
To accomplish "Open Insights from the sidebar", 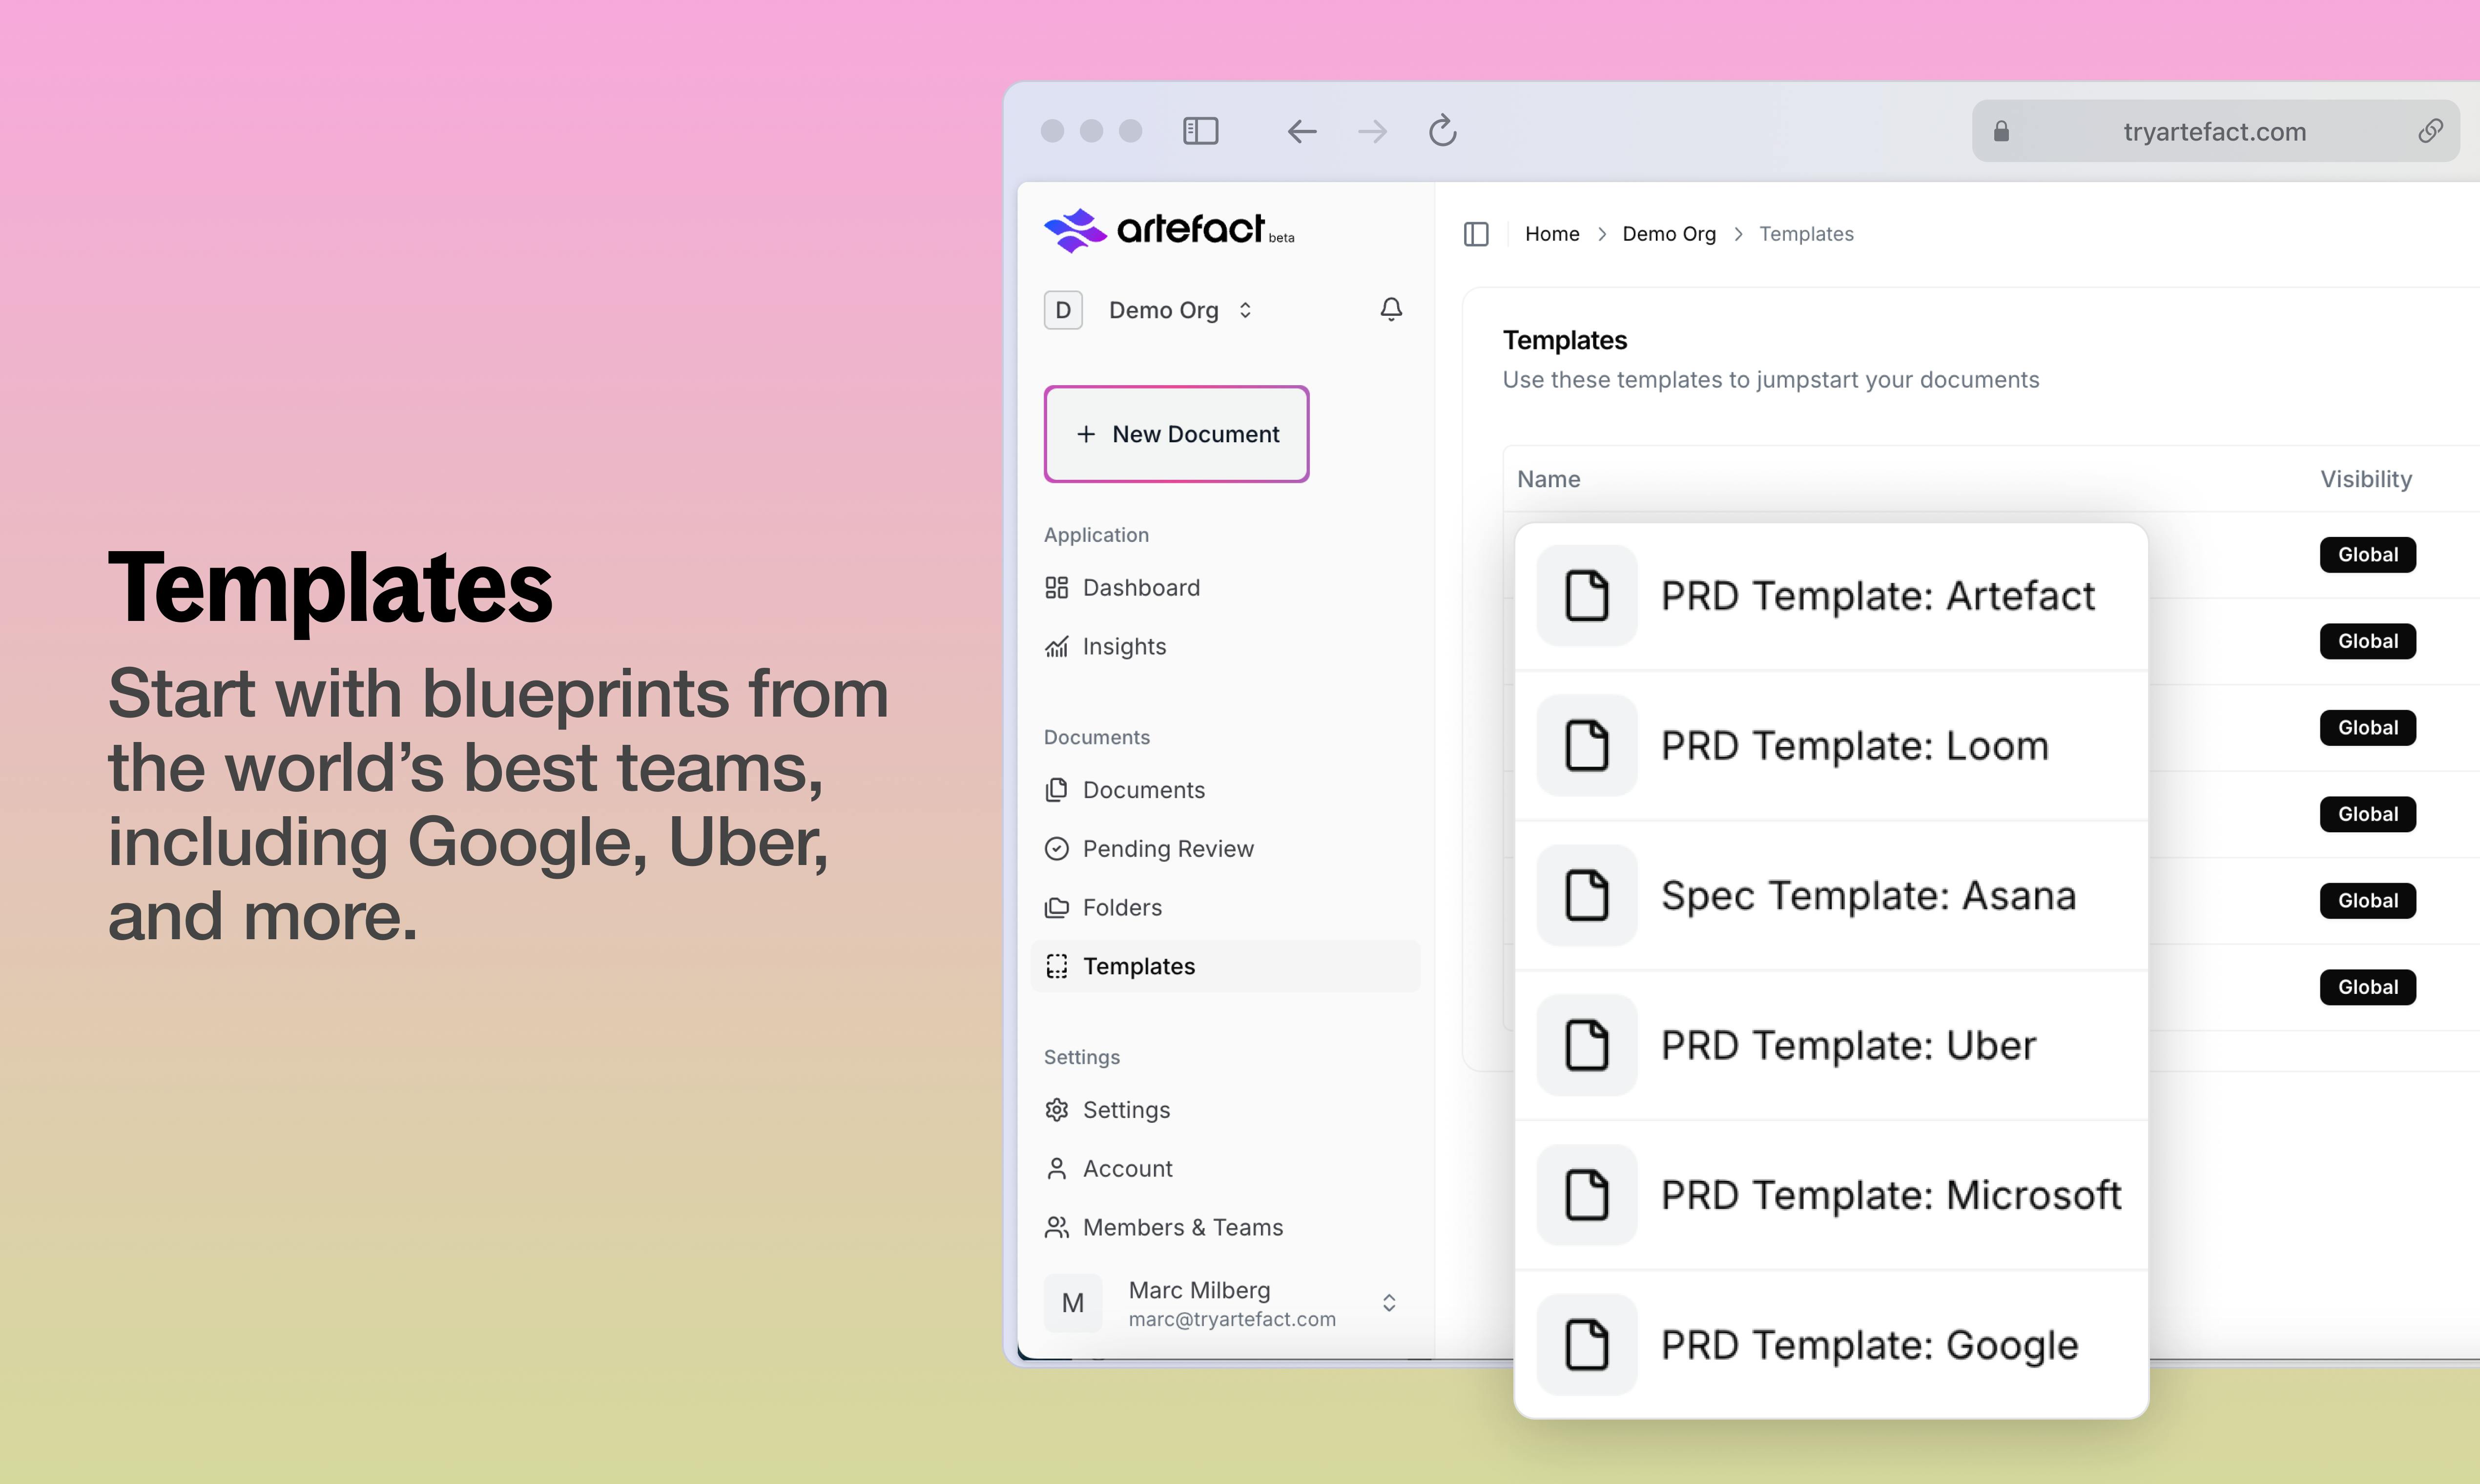I will point(1225,647).
